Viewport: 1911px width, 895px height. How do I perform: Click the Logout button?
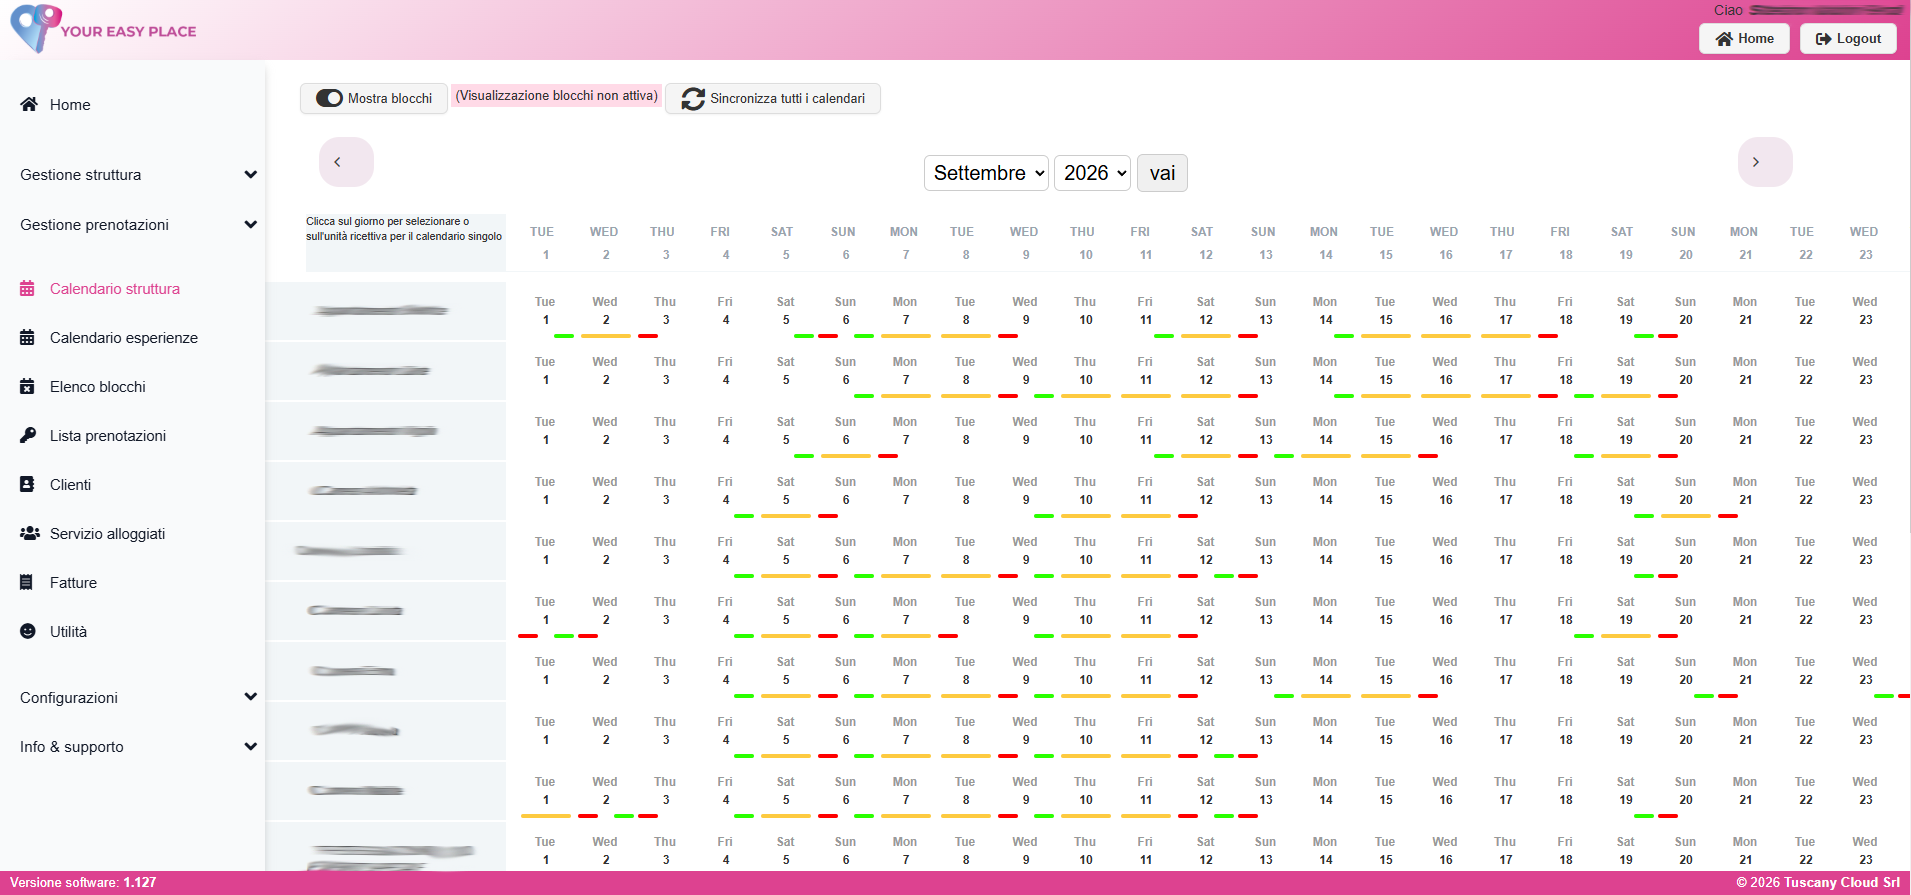coord(1848,38)
